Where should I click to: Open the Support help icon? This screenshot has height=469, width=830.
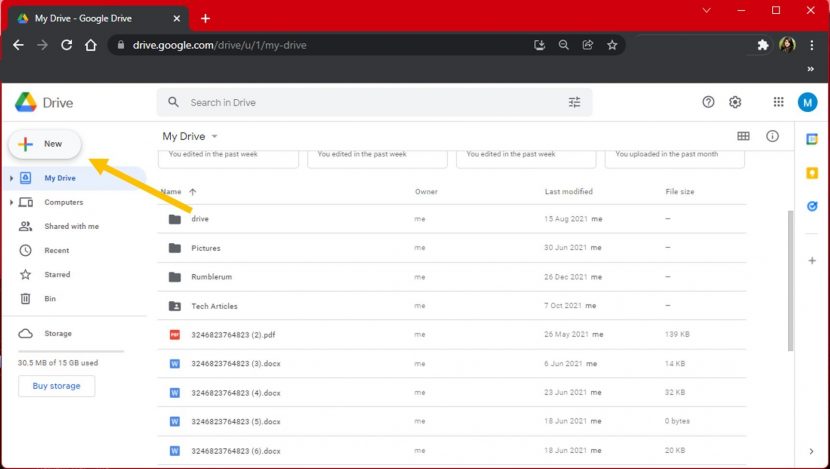(708, 102)
